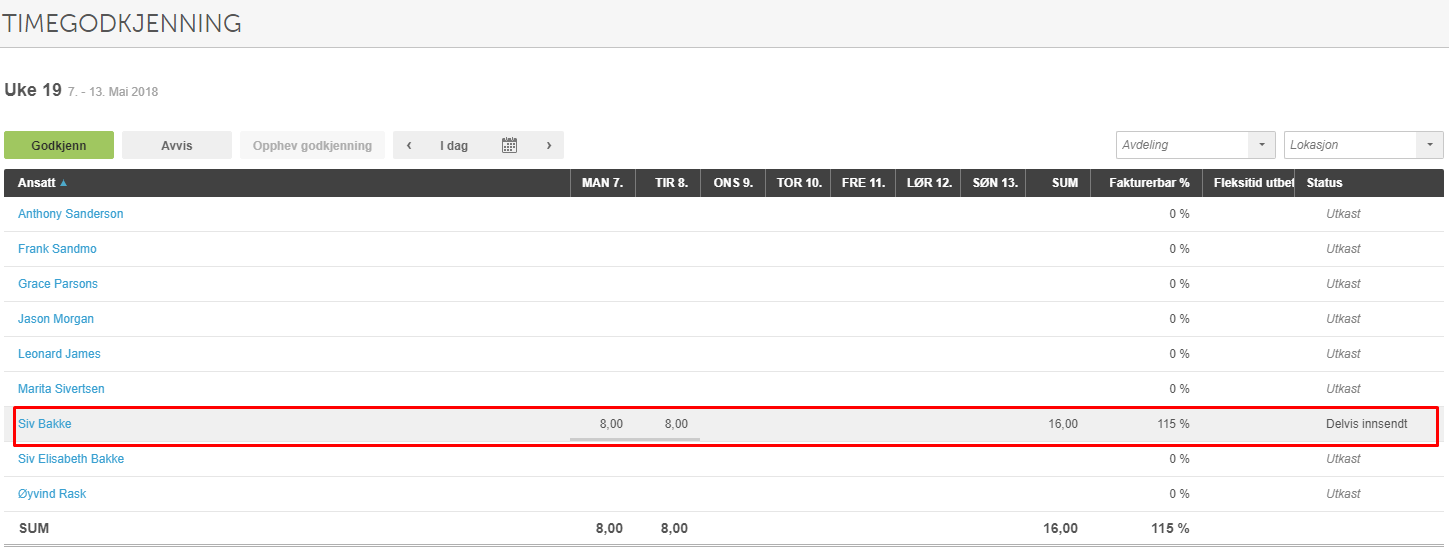This screenshot has width=1449, height=552.
Task: Sort by the Fakturerbar % column header
Action: pyautogui.click(x=1149, y=183)
